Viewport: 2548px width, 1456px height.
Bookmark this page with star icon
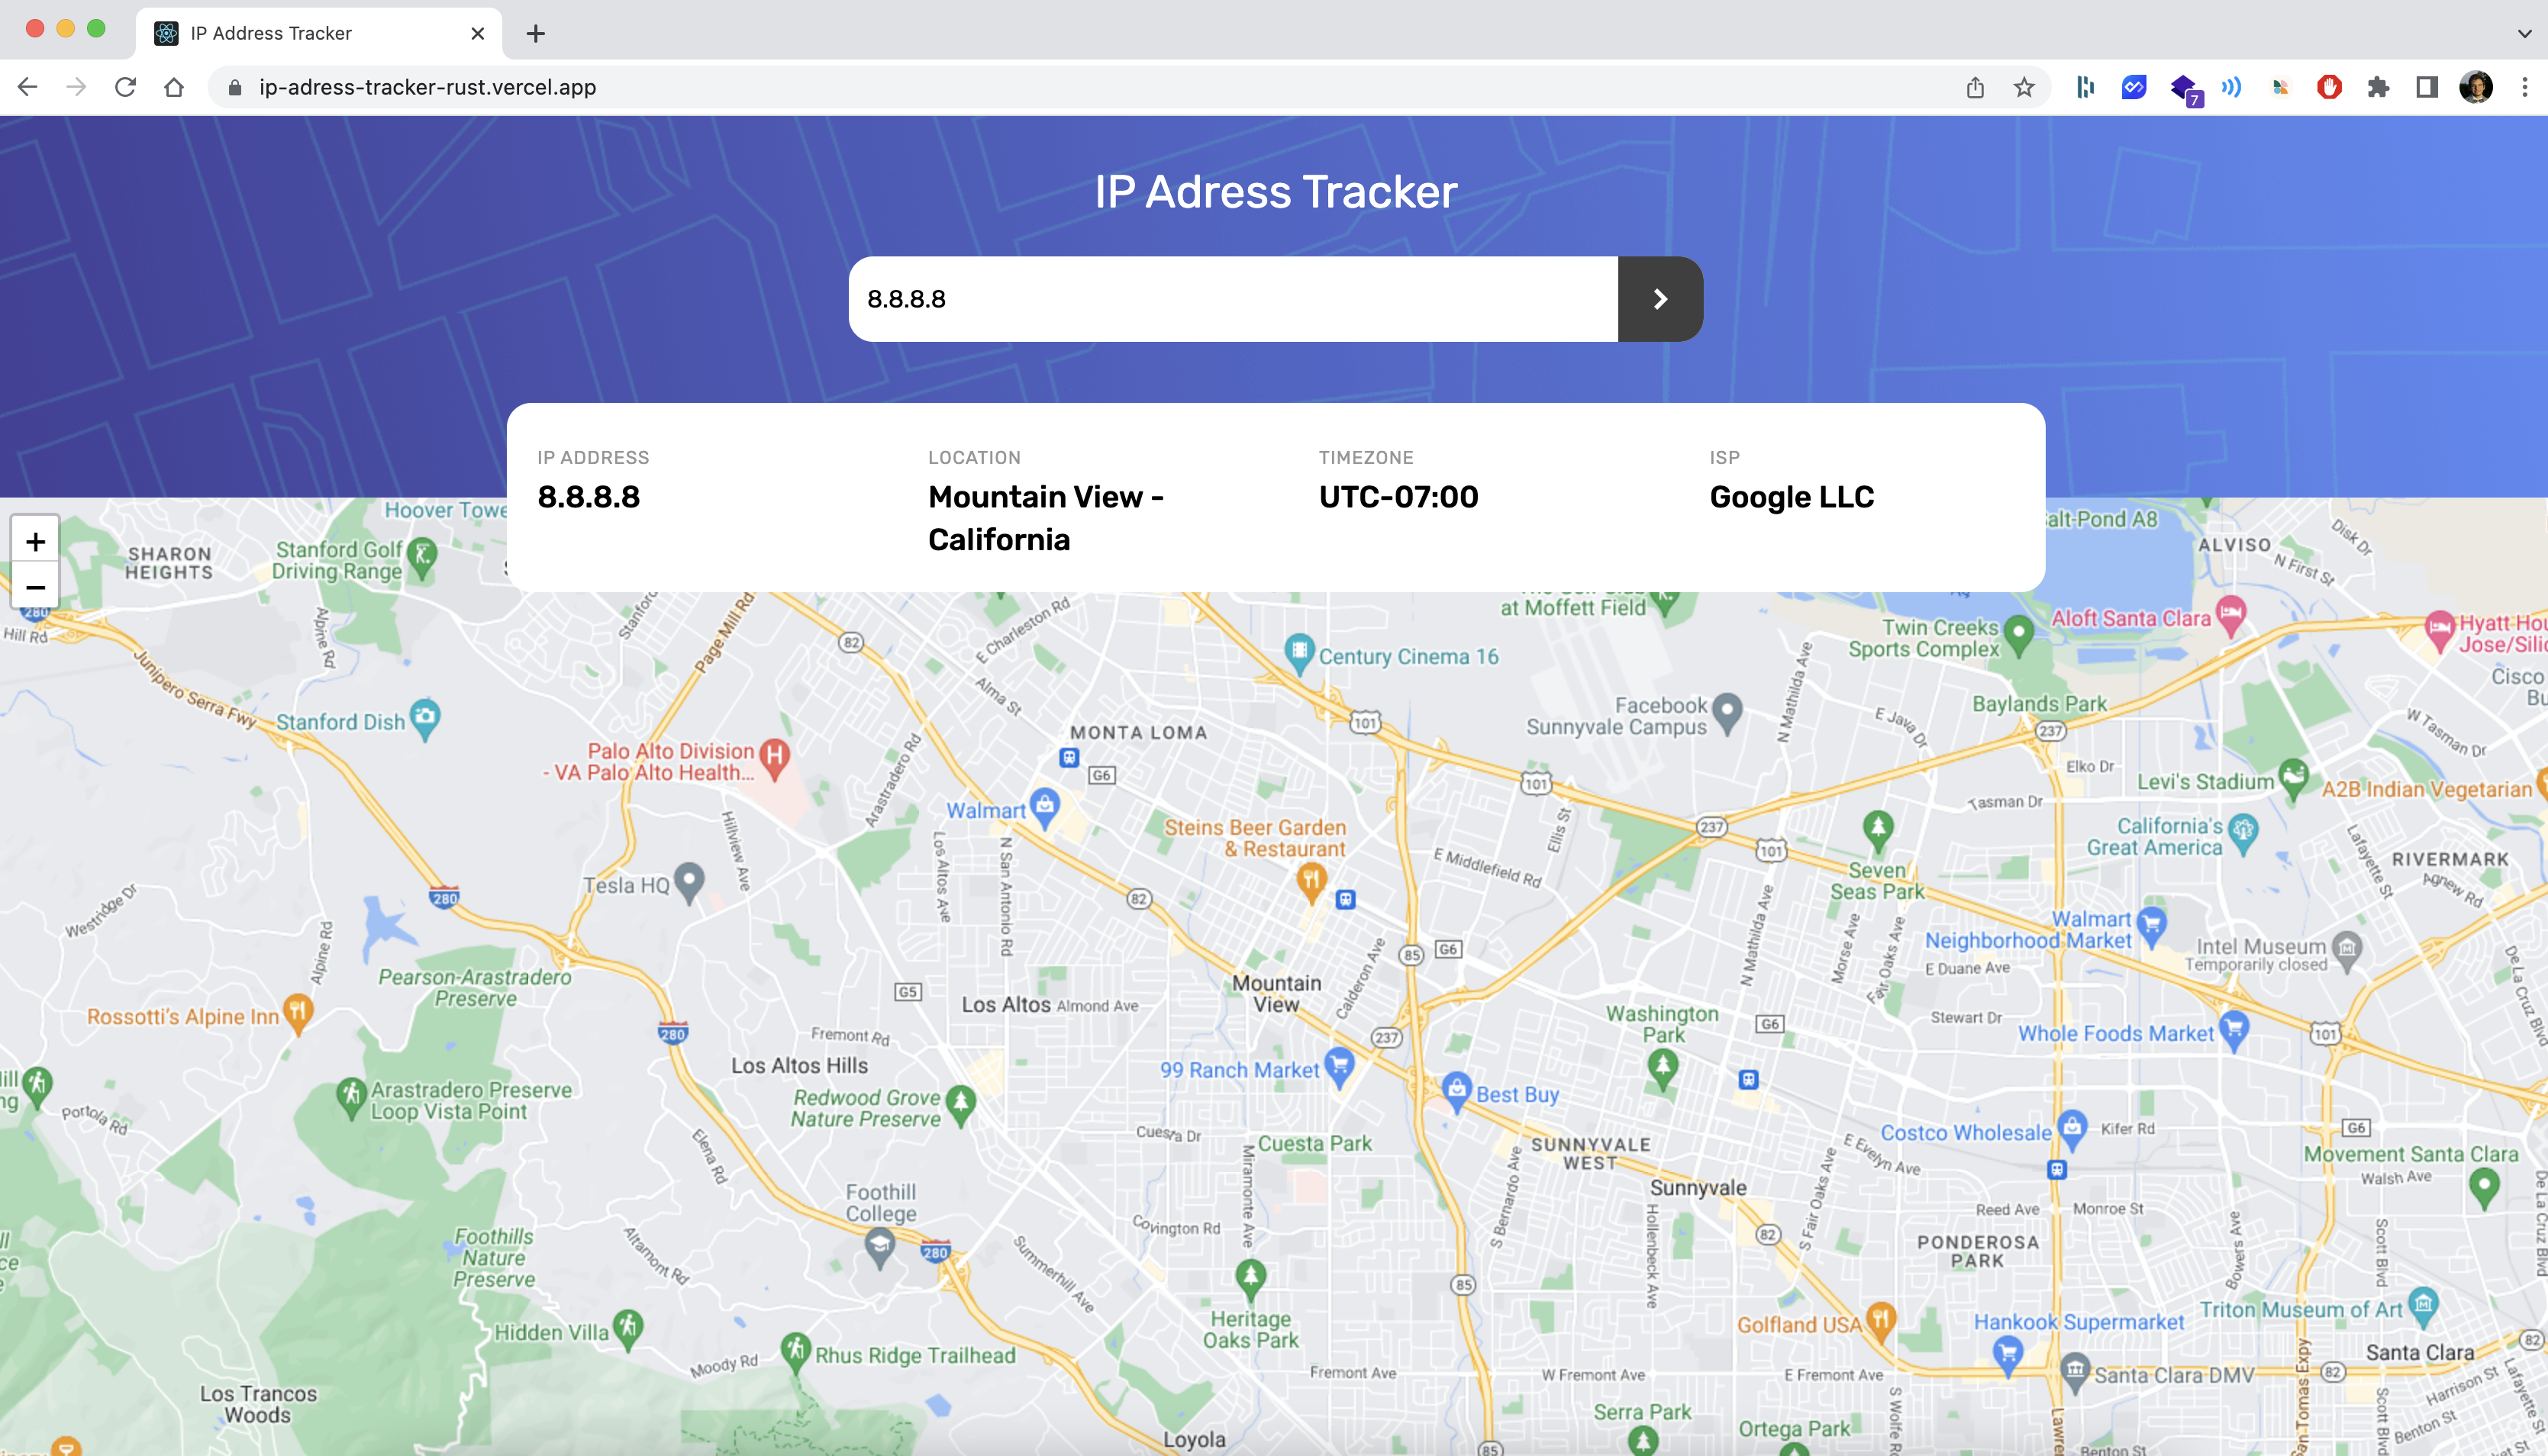[x=2024, y=87]
